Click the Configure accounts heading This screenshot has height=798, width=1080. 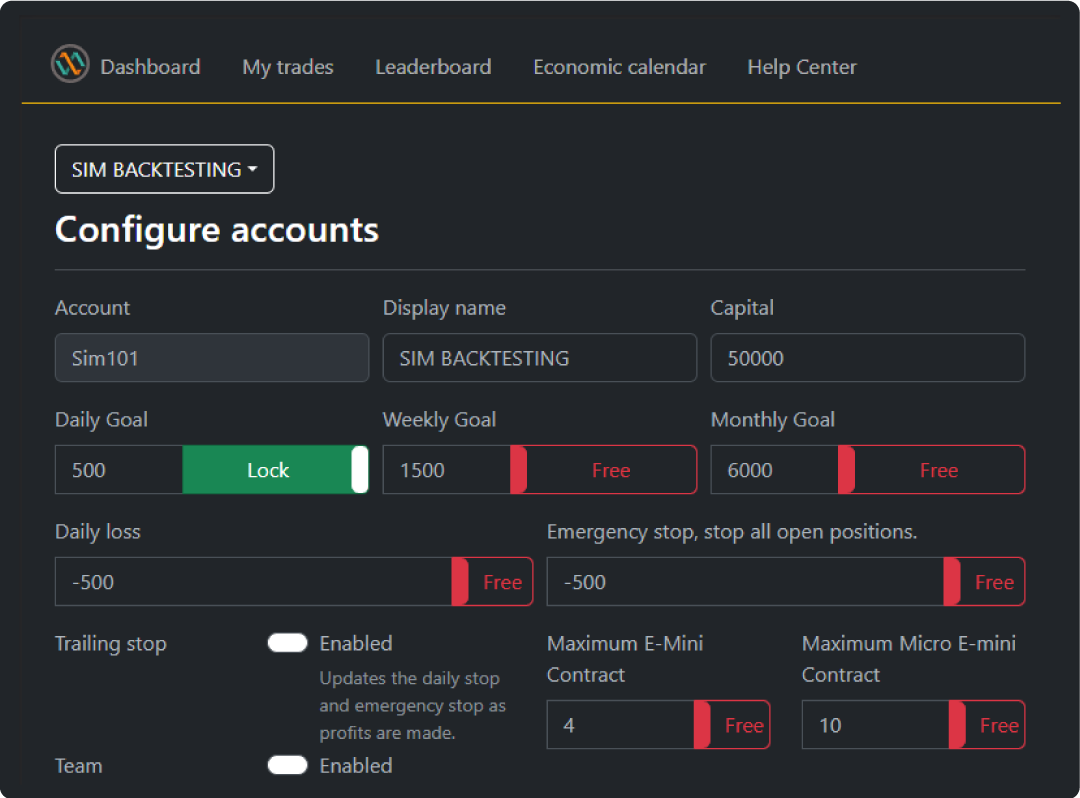tap(217, 230)
